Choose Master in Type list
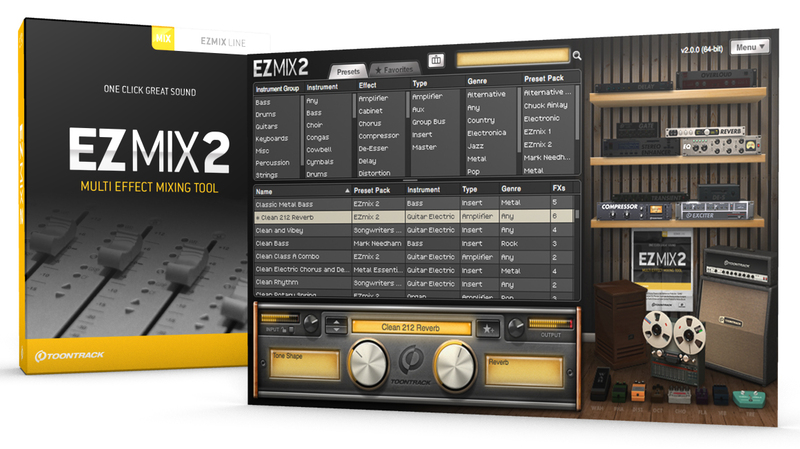The height and width of the screenshot is (449, 800). tap(424, 147)
